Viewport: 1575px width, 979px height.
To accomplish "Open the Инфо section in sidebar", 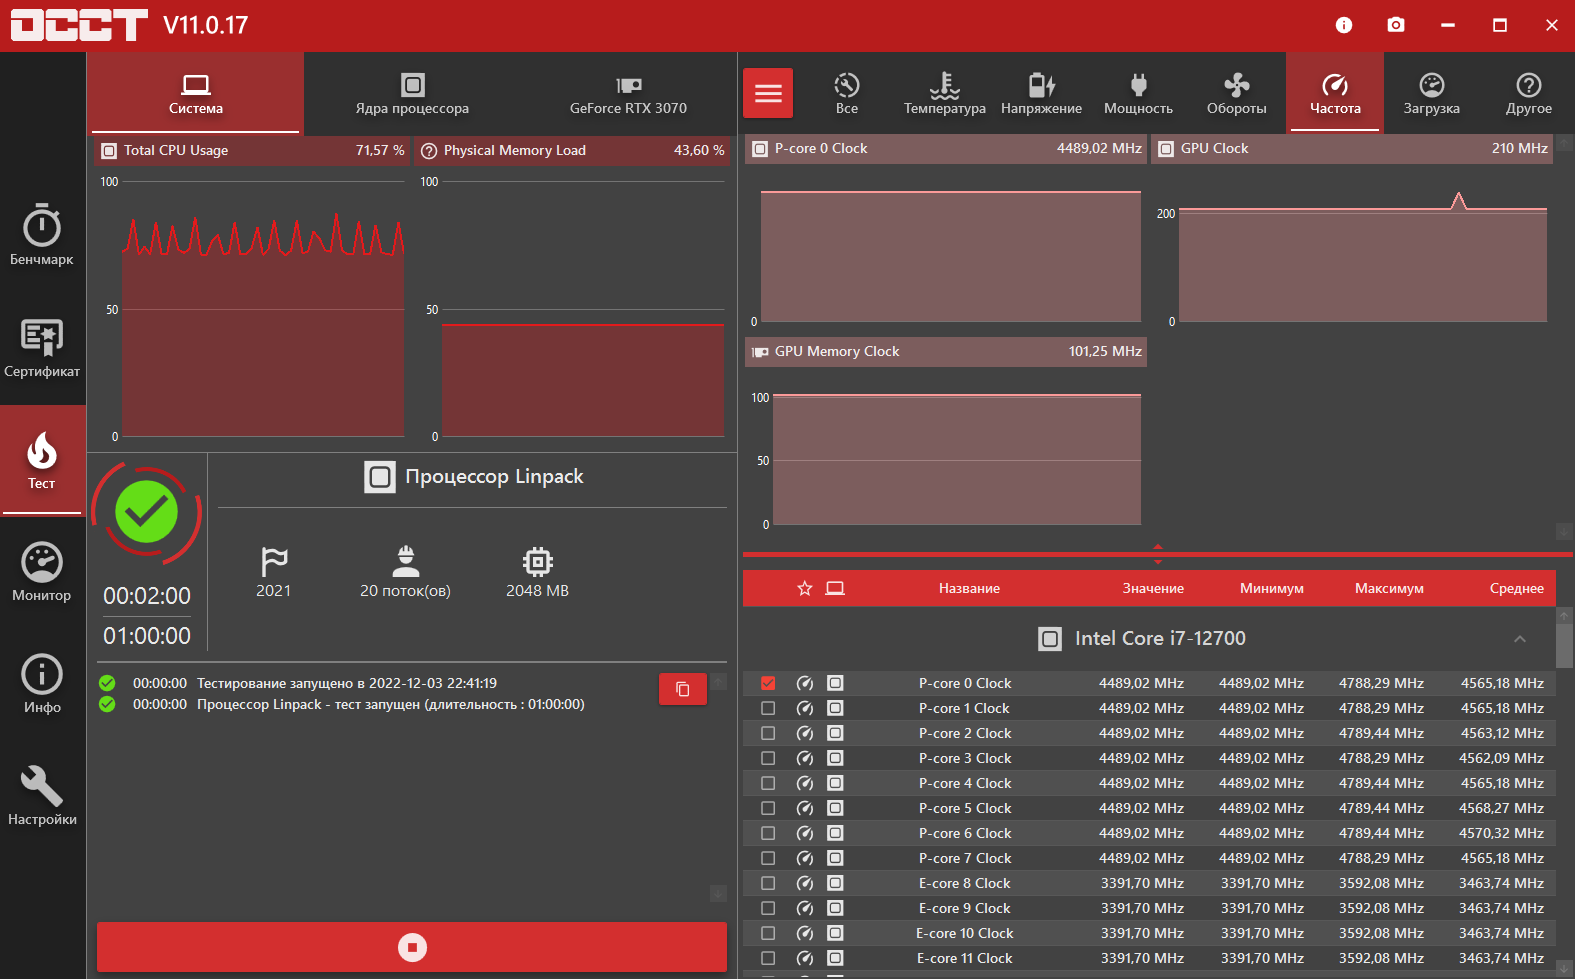I will (x=42, y=684).
